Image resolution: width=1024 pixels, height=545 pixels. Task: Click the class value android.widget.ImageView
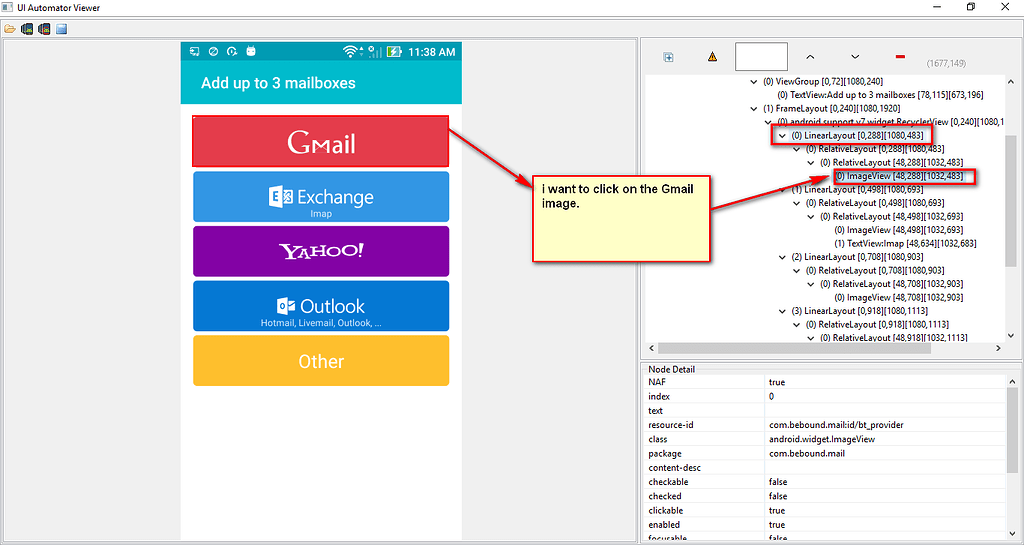(x=822, y=439)
